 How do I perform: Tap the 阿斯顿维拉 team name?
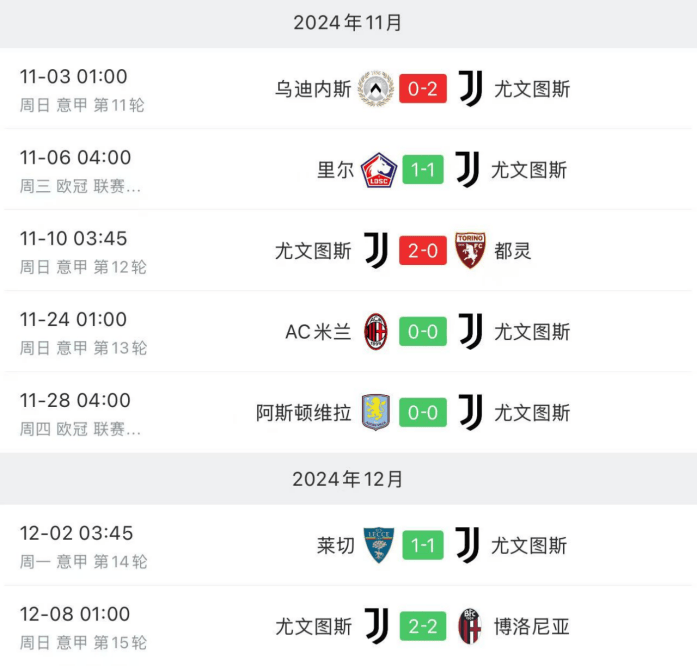pos(304,413)
